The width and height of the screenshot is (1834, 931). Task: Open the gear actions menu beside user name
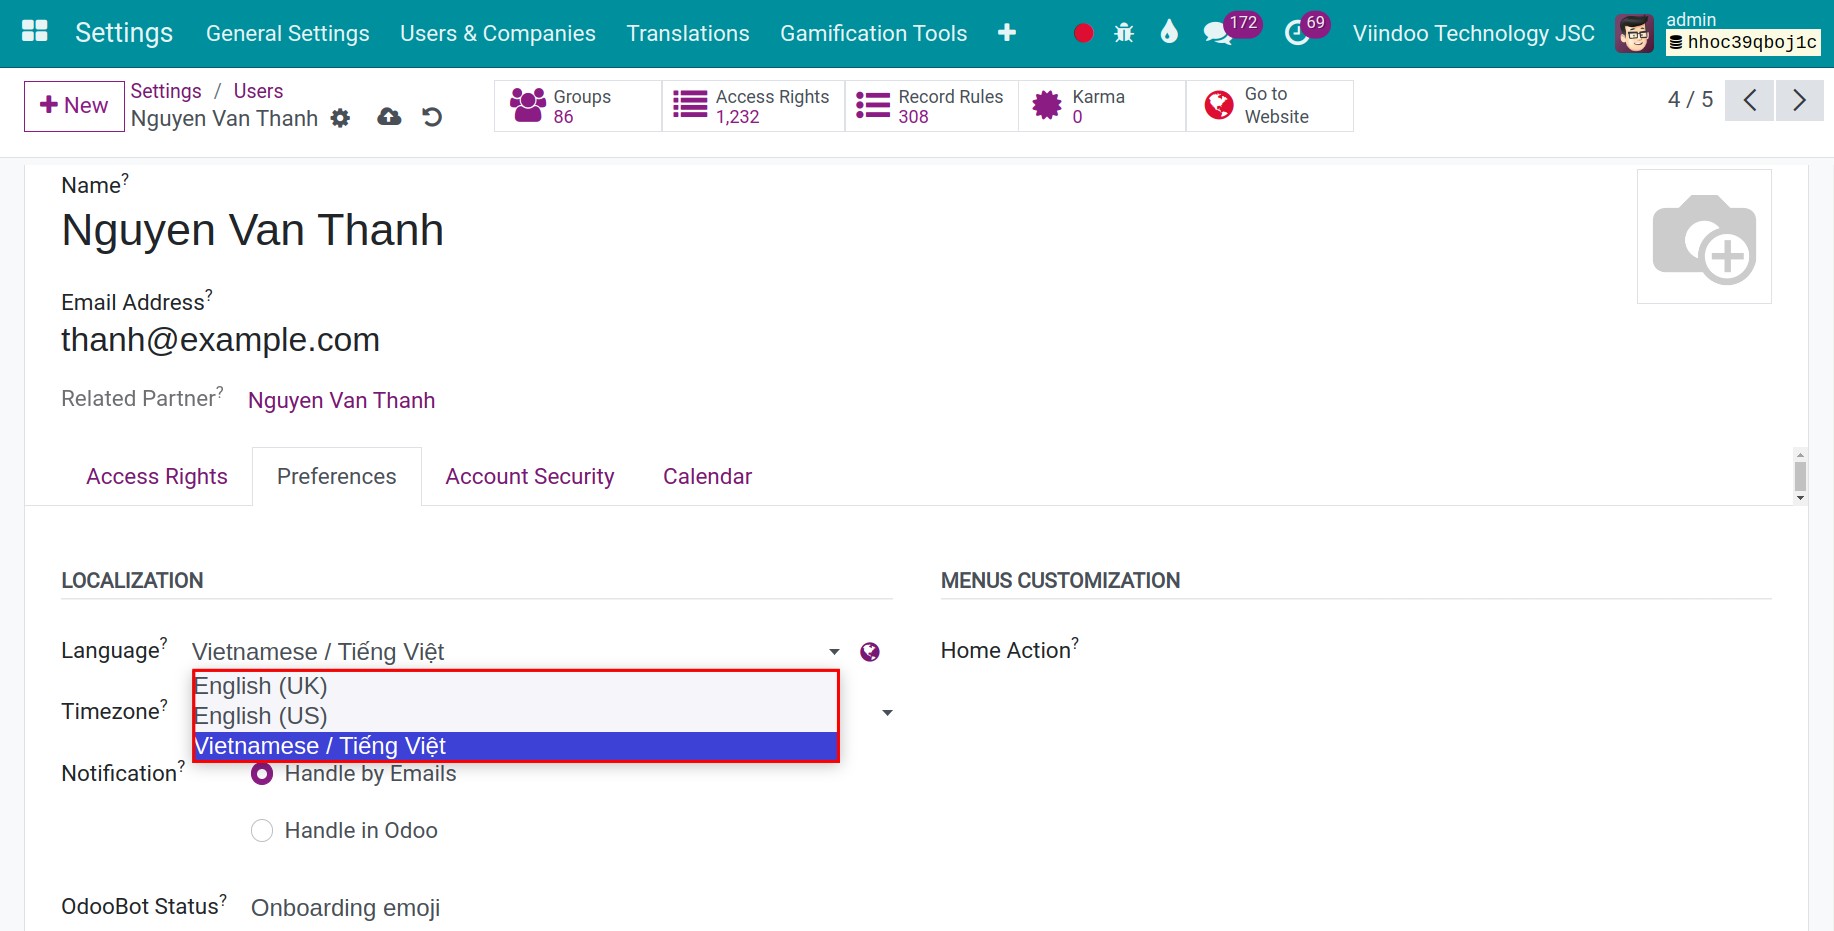click(340, 118)
